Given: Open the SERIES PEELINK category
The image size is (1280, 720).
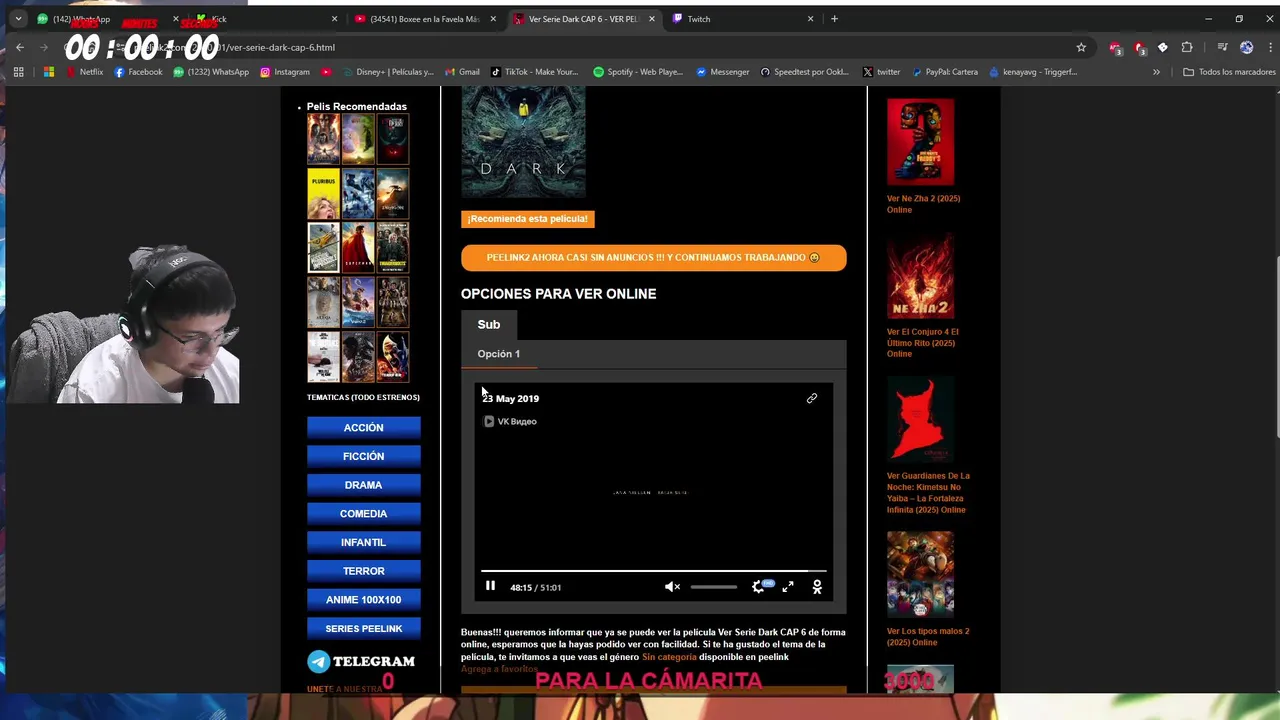Looking at the screenshot, I should [363, 628].
